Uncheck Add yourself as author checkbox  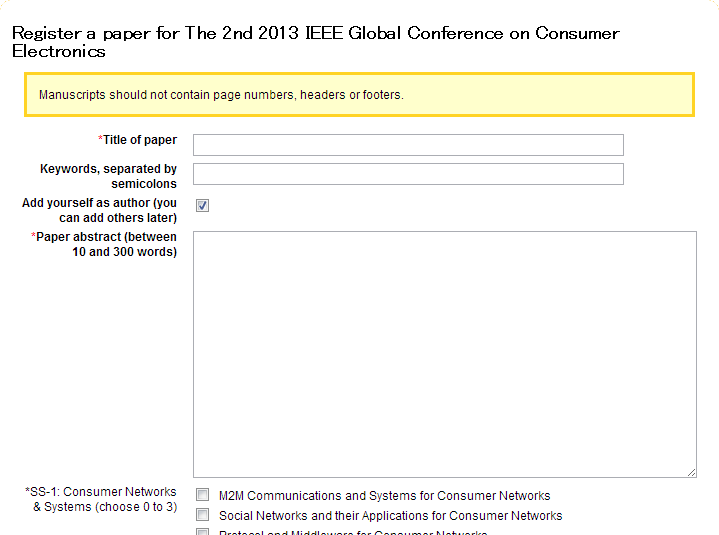[202, 205]
